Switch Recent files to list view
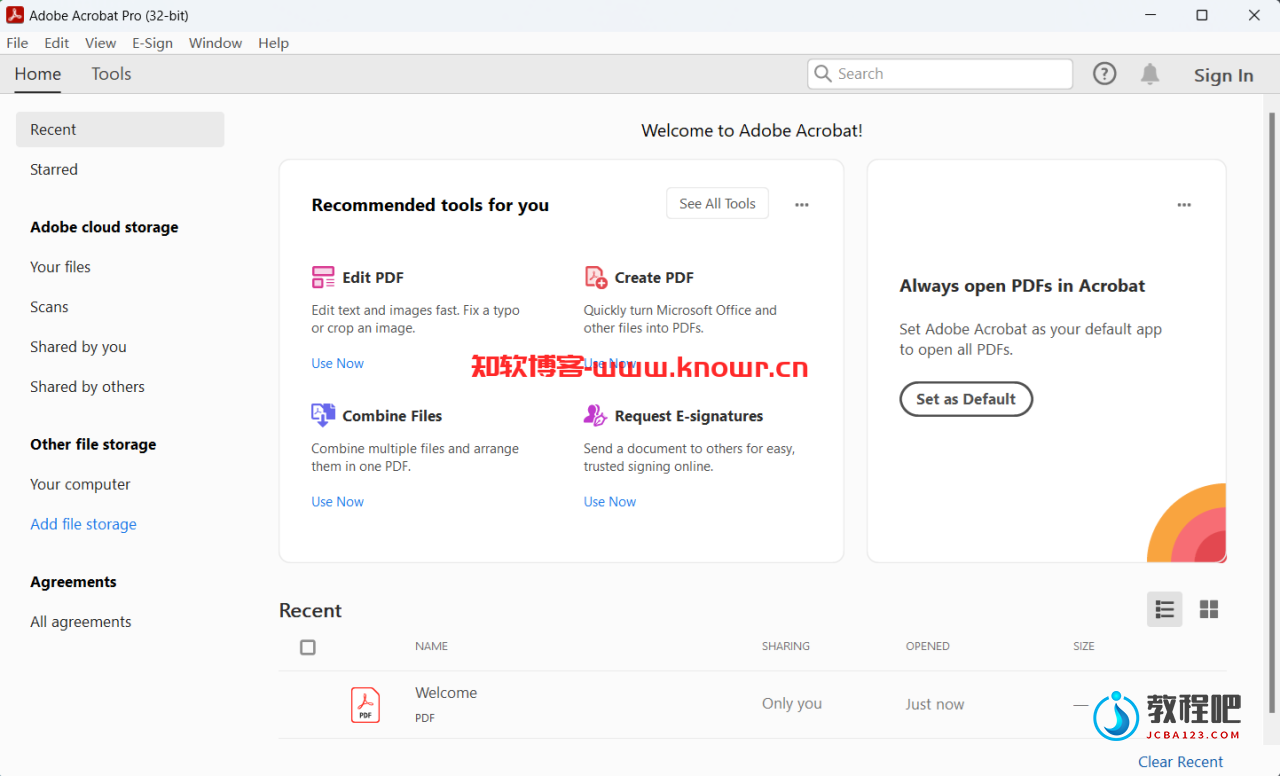Screen dimensions: 1280x776 tap(1164, 609)
